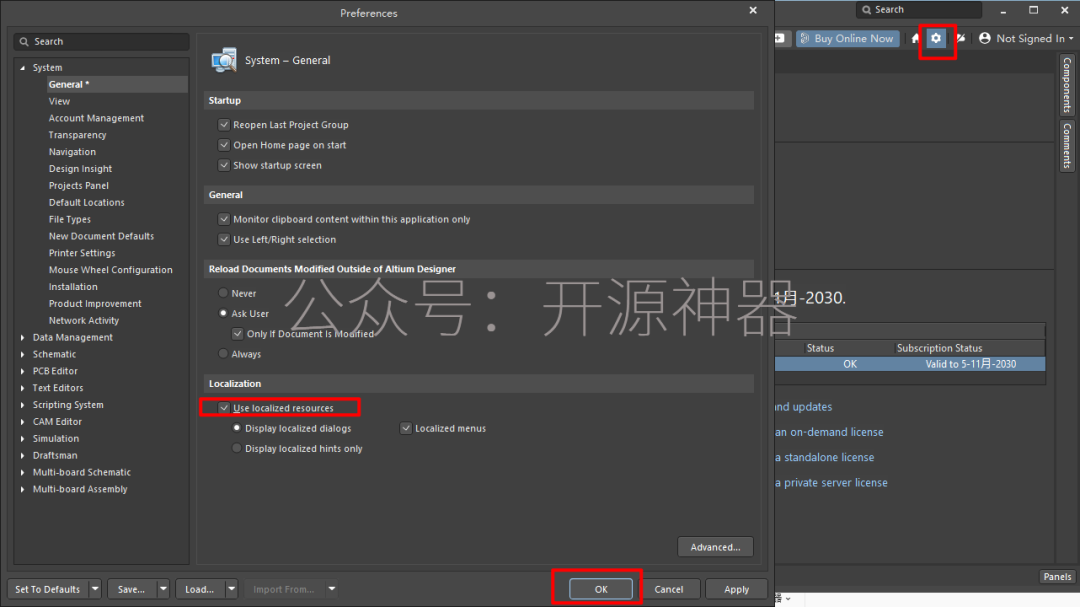Select the Ask User reload option
The width and height of the screenshot is (1080, 607).
[223, 313]
